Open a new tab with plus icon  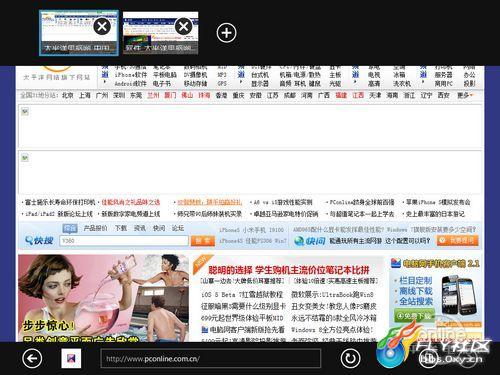tap(227, 33)
